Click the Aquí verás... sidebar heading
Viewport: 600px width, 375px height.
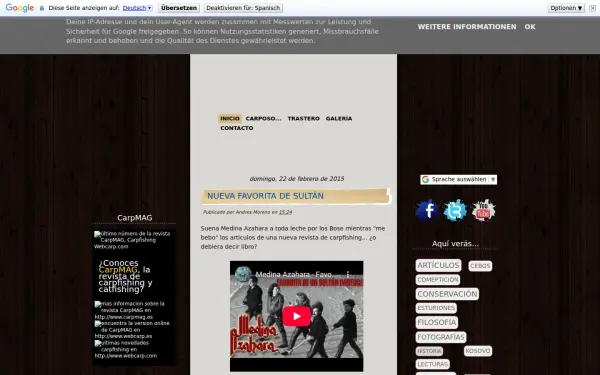[x=455, y=244]
